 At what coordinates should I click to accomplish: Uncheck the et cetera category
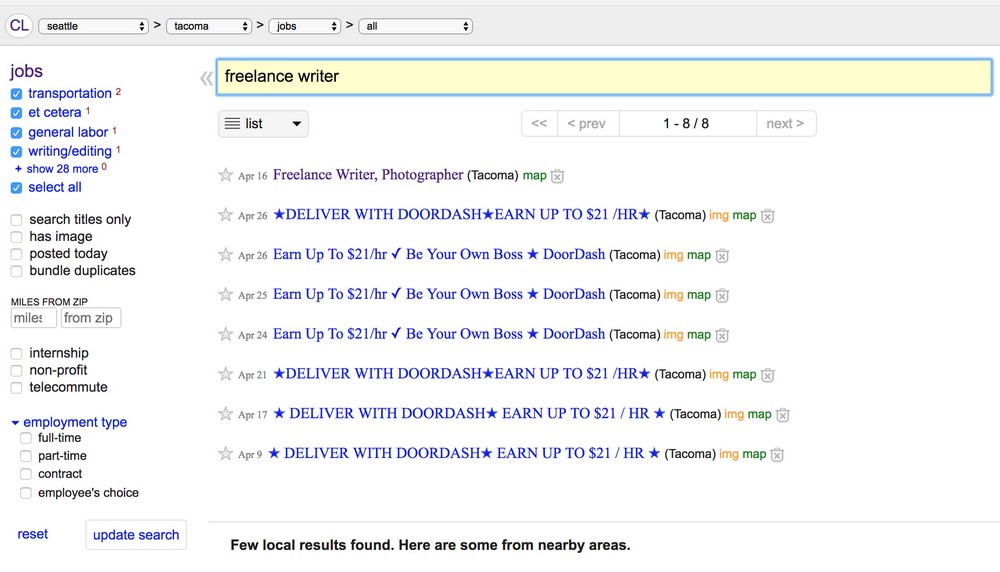pos(17,113)
